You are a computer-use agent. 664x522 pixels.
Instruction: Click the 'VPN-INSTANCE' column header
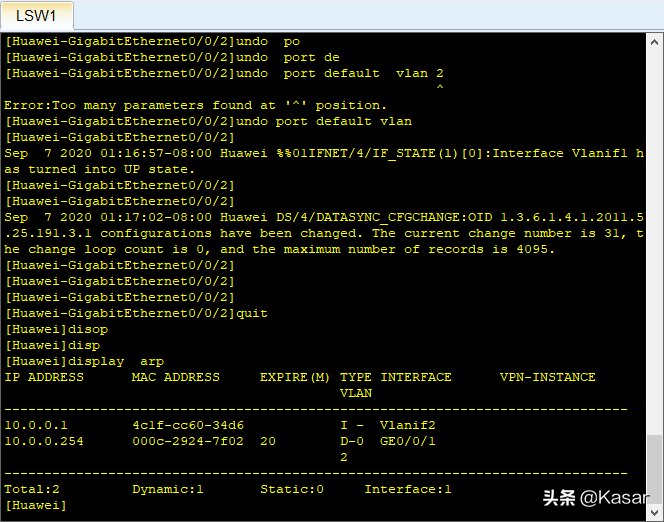pyautogui.click(x=548, y=377)
